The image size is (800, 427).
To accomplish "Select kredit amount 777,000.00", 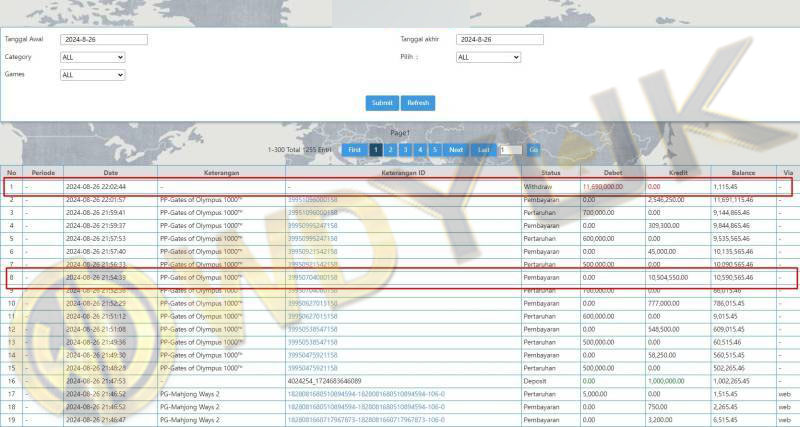I will (x=663, y=304).
